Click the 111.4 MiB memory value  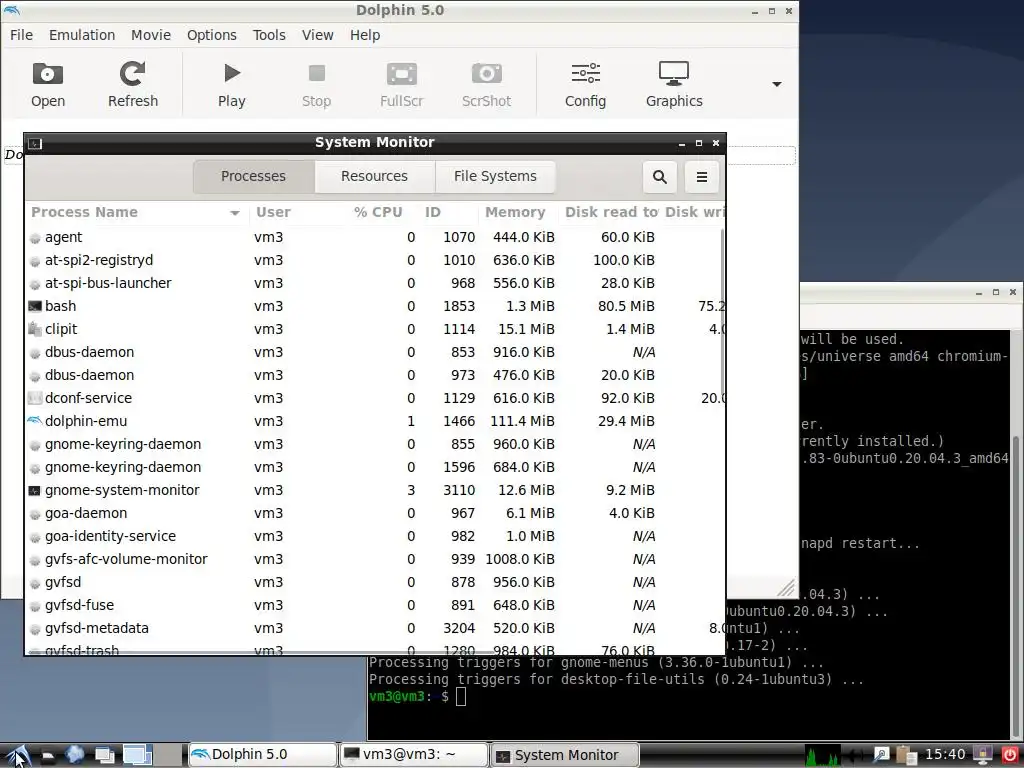tap(522, 421)
